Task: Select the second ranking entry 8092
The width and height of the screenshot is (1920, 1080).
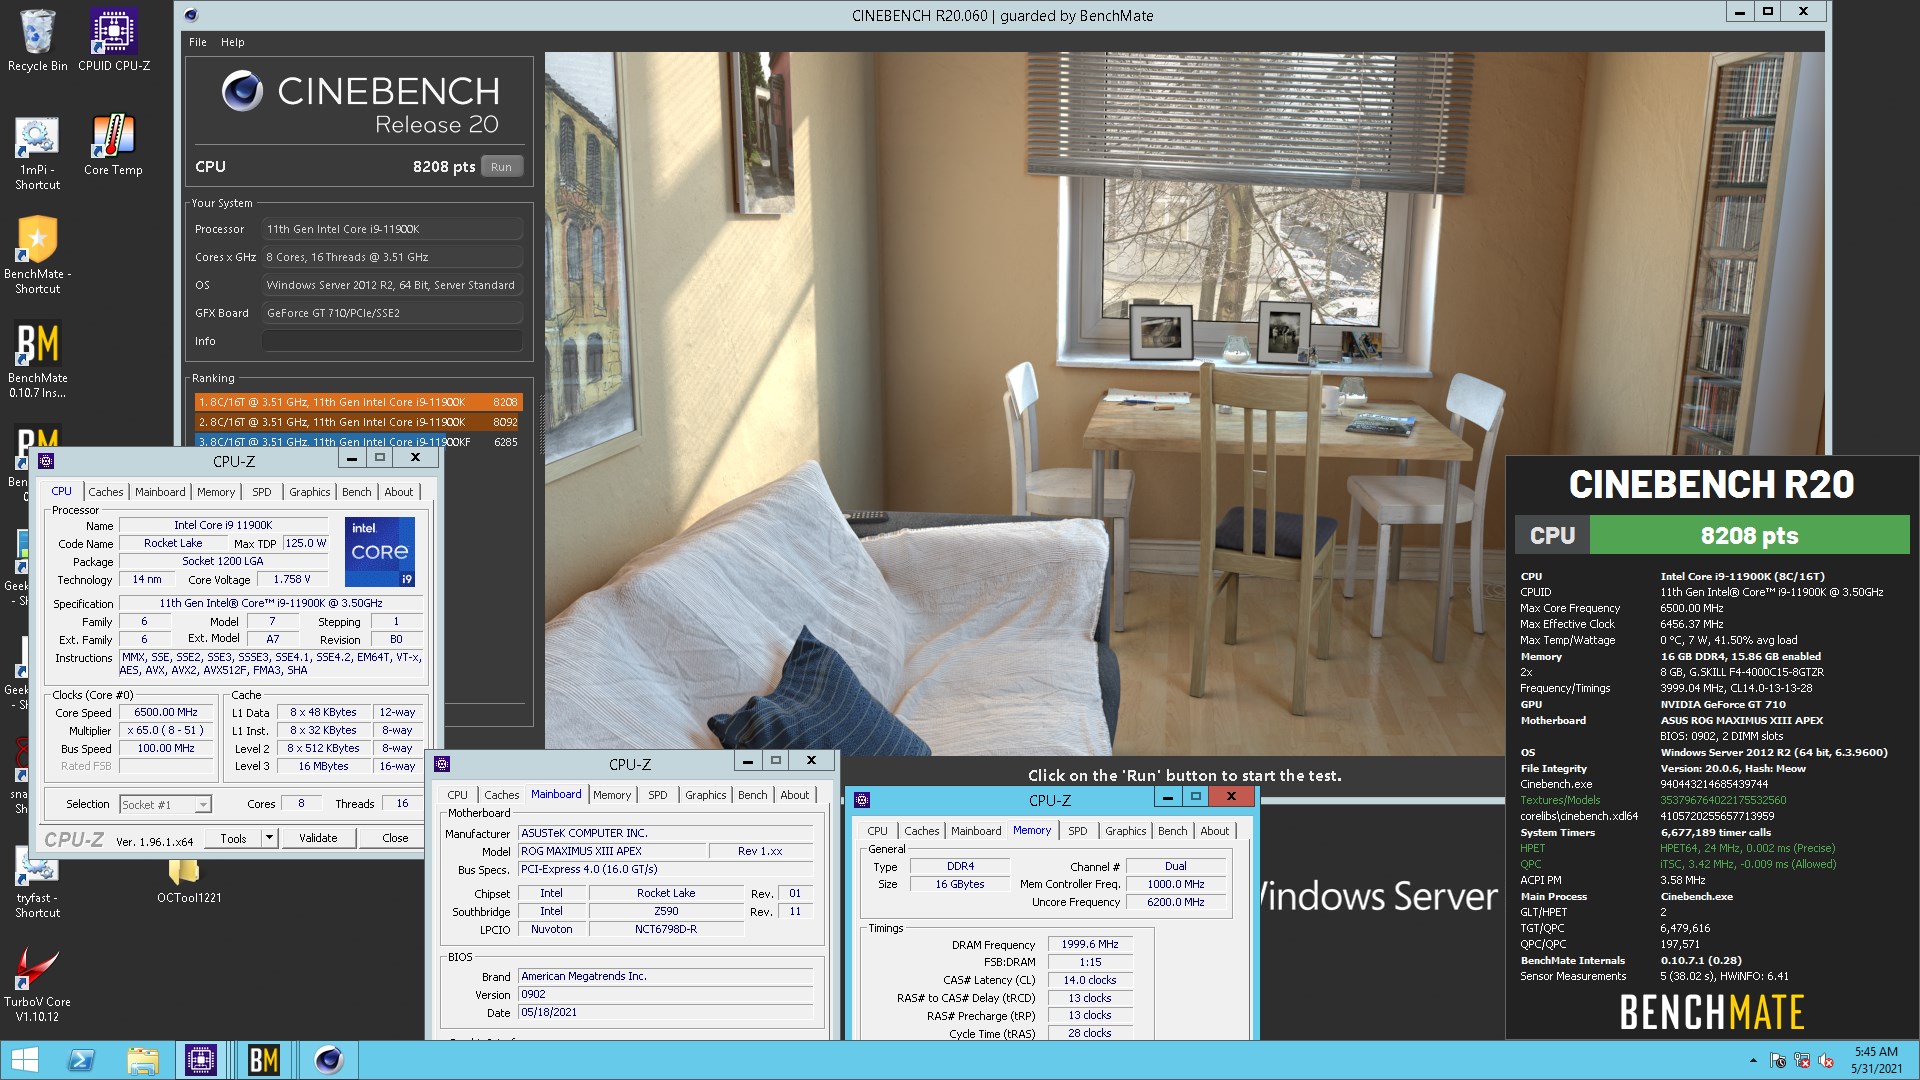Action: point(358,422)
